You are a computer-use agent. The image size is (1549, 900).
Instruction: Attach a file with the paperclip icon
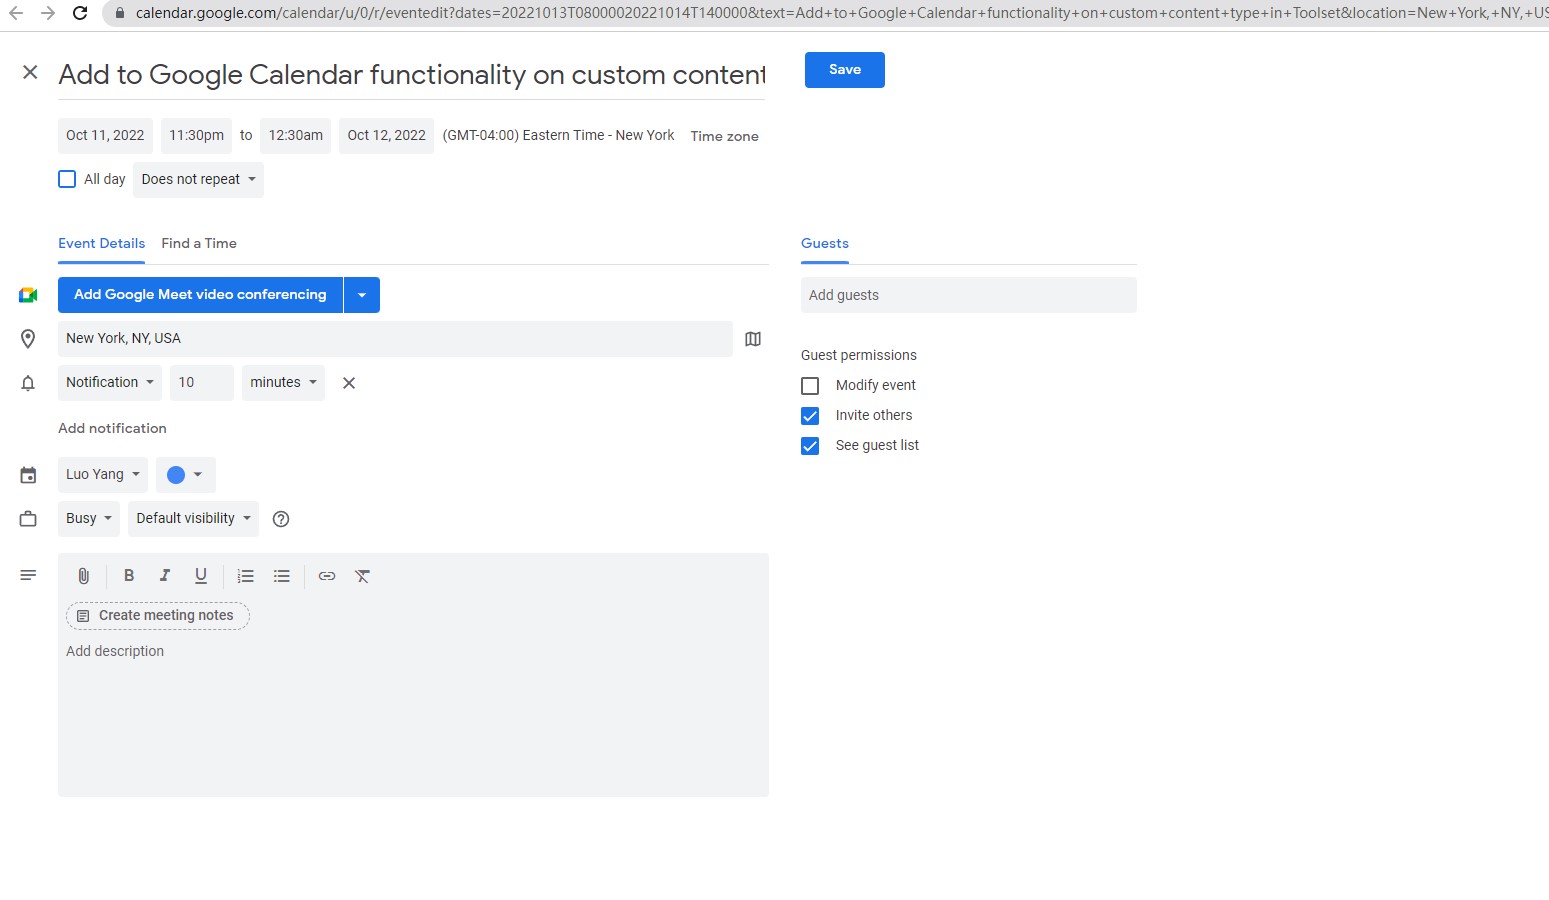(84, 576)
